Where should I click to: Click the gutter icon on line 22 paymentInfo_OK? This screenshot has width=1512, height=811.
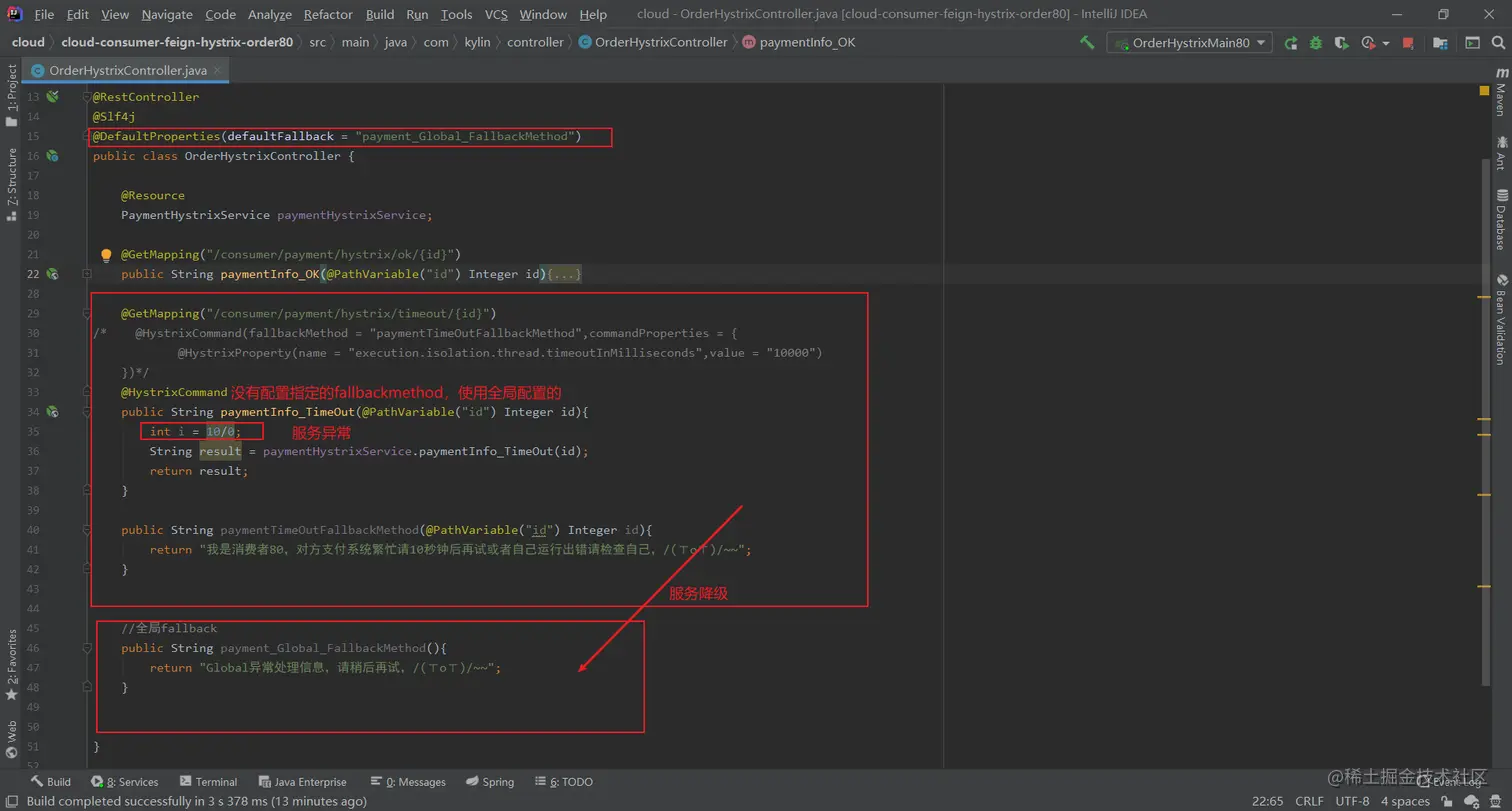pyautogui.click(x=52, y=274)
